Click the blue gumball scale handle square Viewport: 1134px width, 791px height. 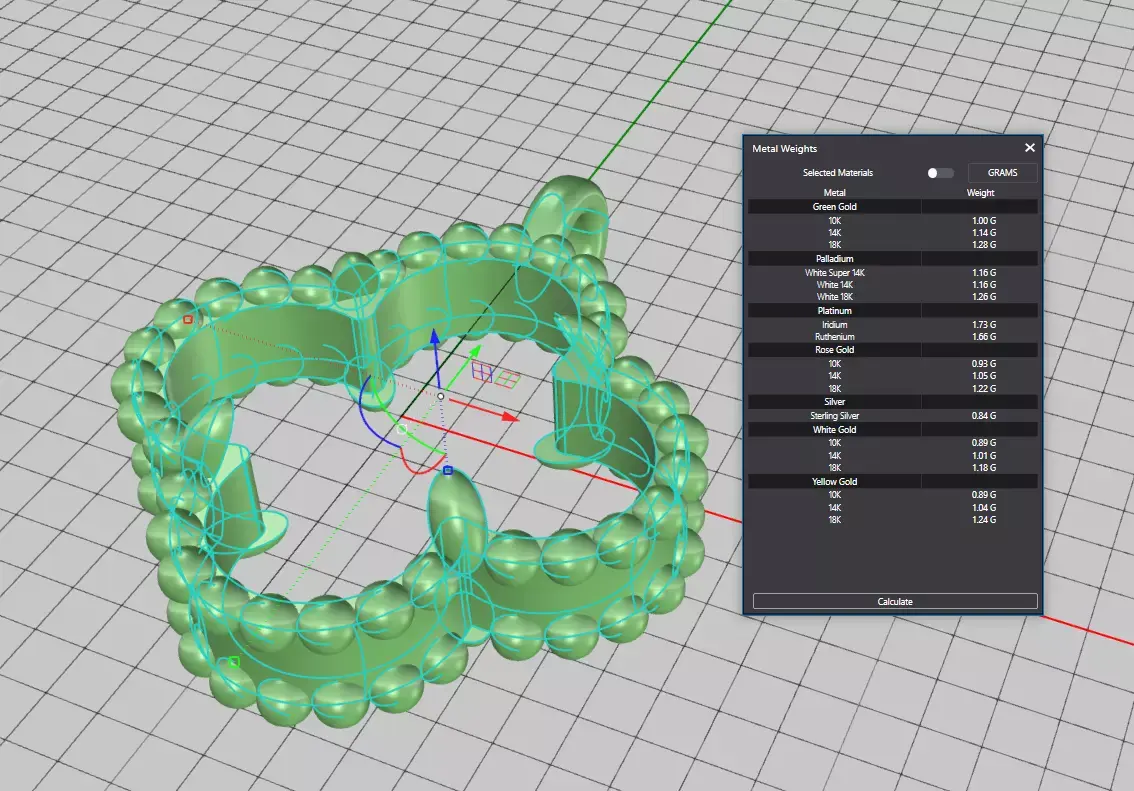click(x=448, y=471)
